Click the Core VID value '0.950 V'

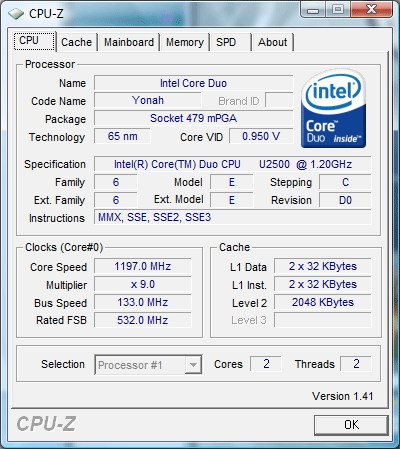point(261,136)
